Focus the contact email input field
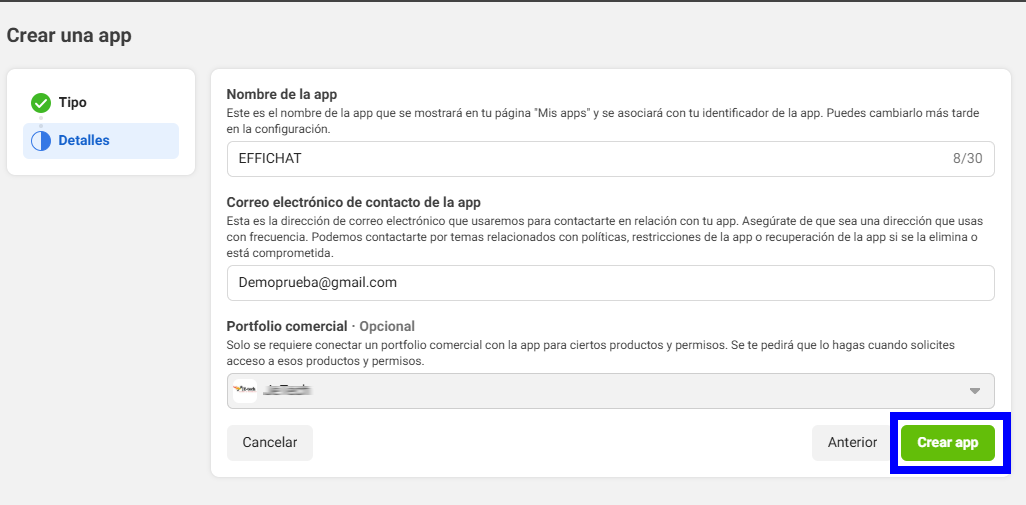Viewport: 1026px width, 505px height. pyautogui.click(x=610, y=283)
